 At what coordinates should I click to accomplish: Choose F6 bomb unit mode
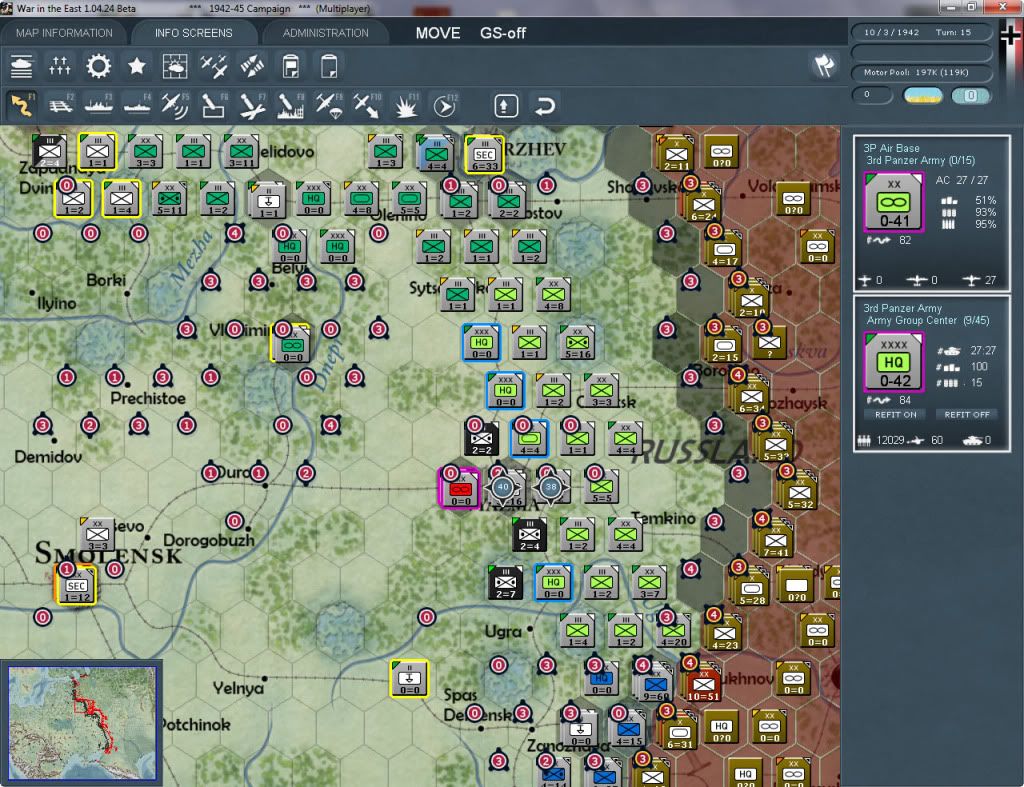coord(214,106)
